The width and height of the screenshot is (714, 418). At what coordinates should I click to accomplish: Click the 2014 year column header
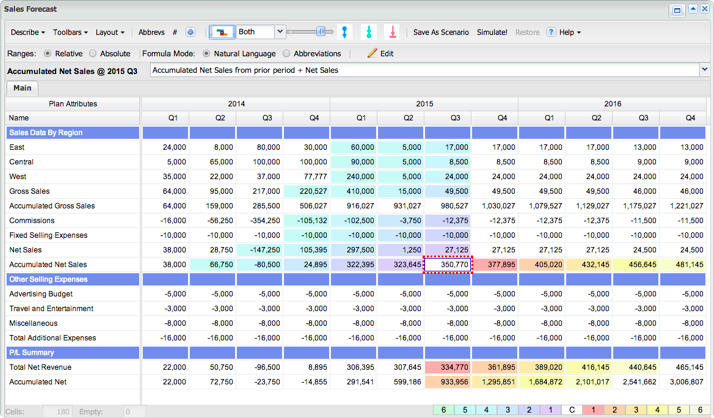(236, 104)
